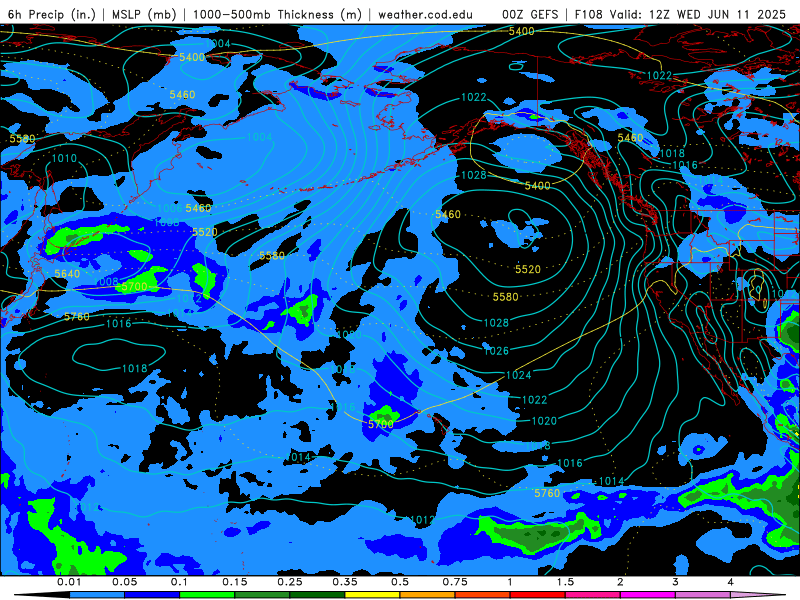Click the 1026 isobar label
This screenshot has width=800, height=600.
496,351
